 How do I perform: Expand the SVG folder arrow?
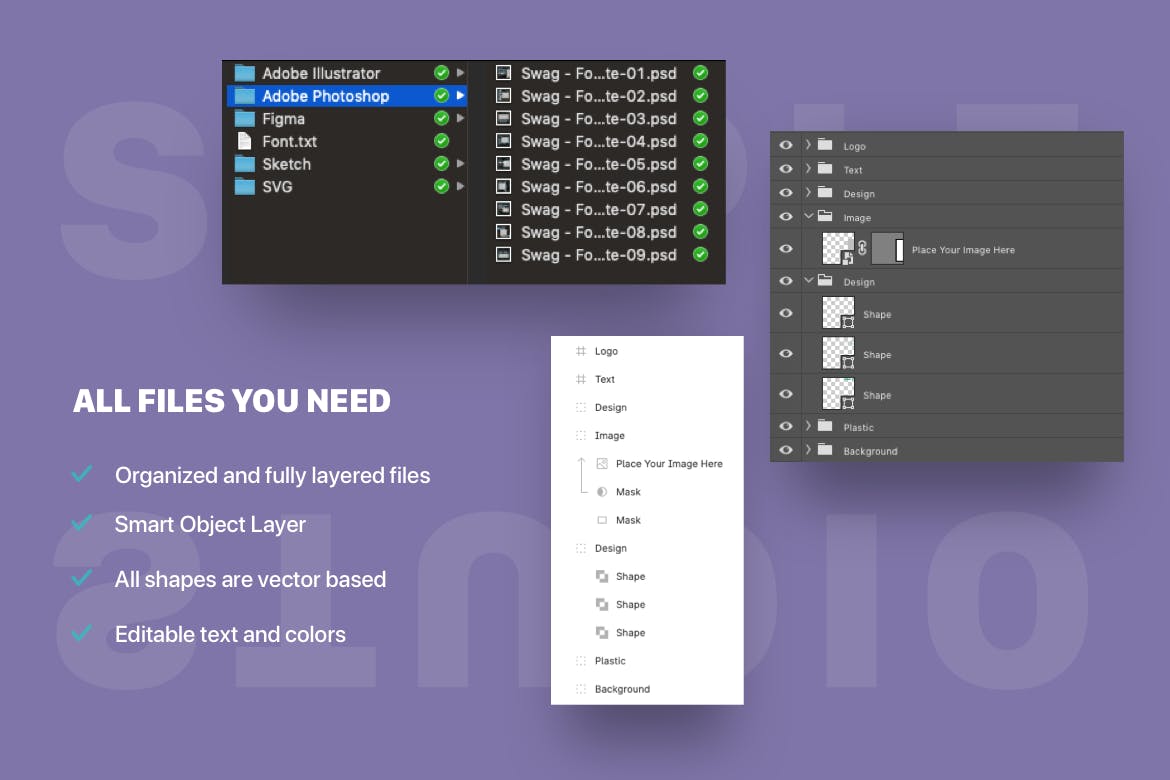pyautogui.click(x=460, y=186)
